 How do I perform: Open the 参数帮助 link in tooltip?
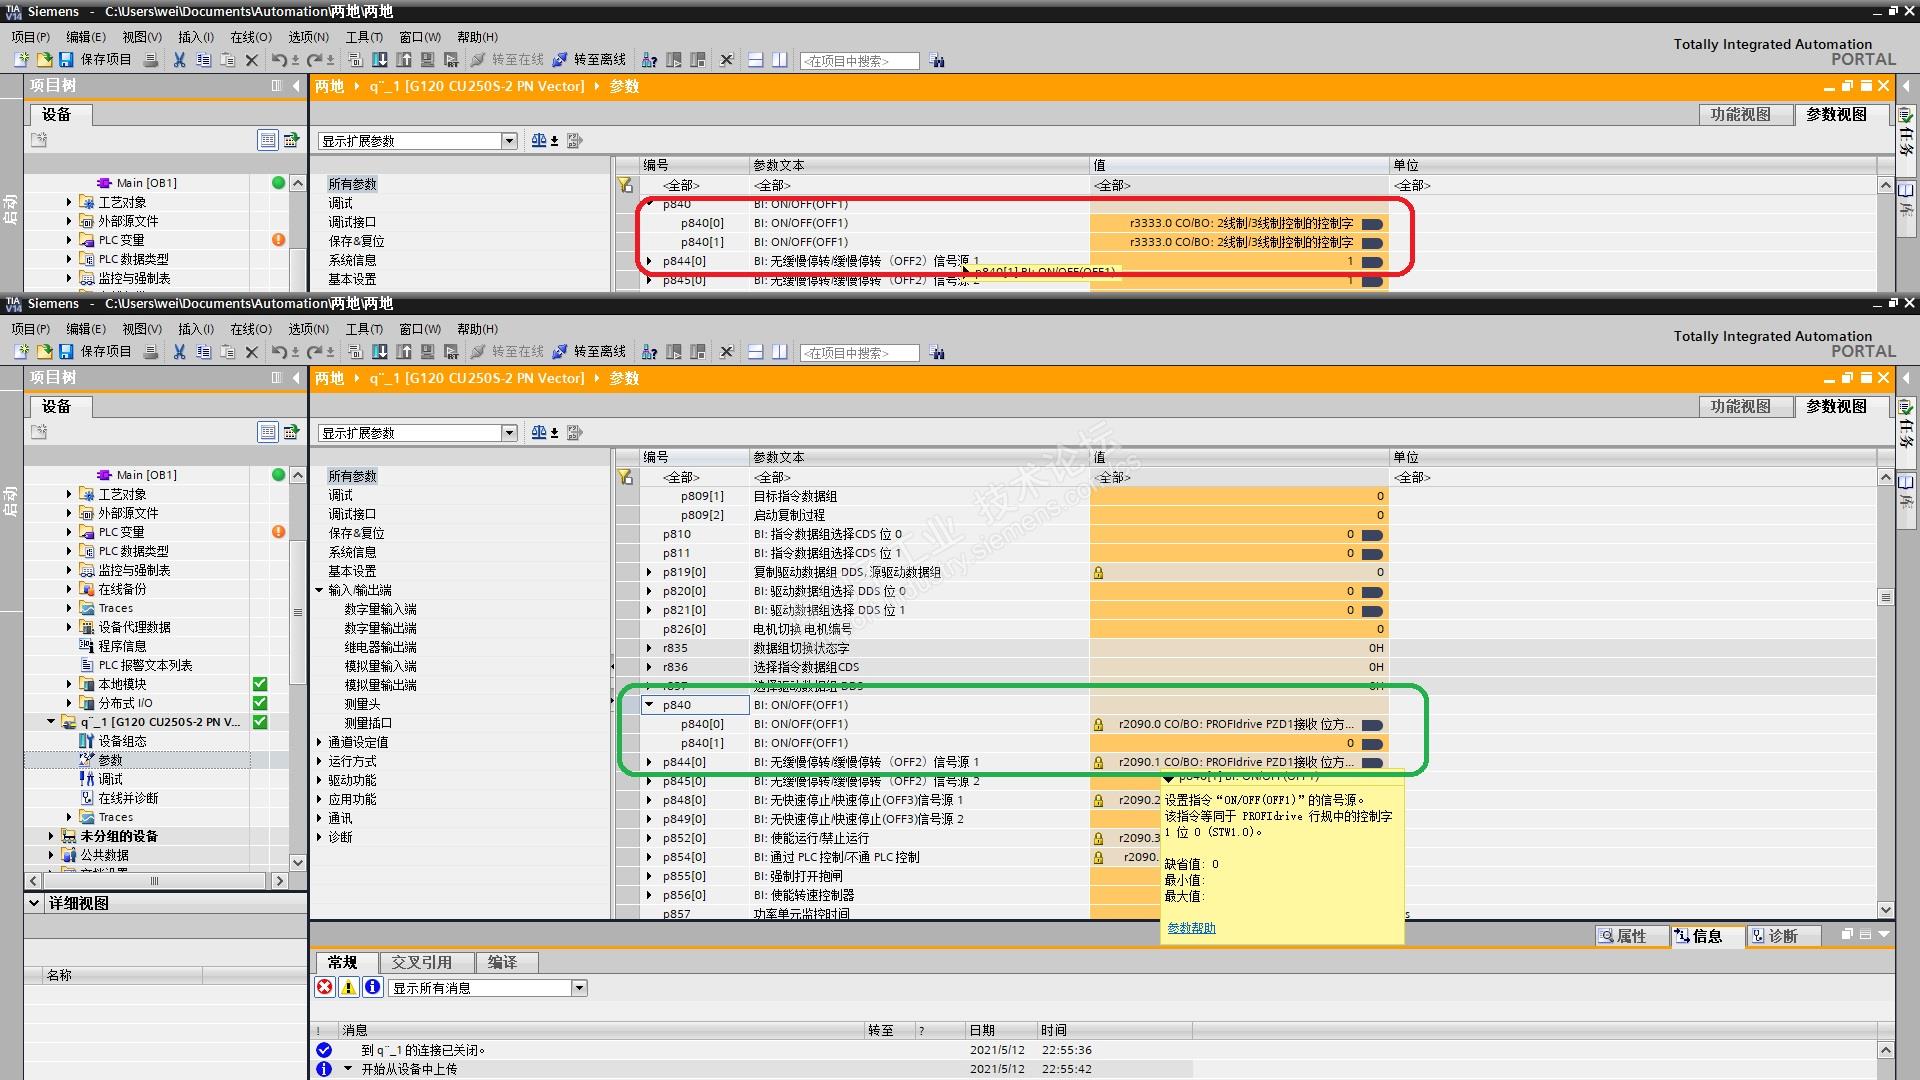1191,928
